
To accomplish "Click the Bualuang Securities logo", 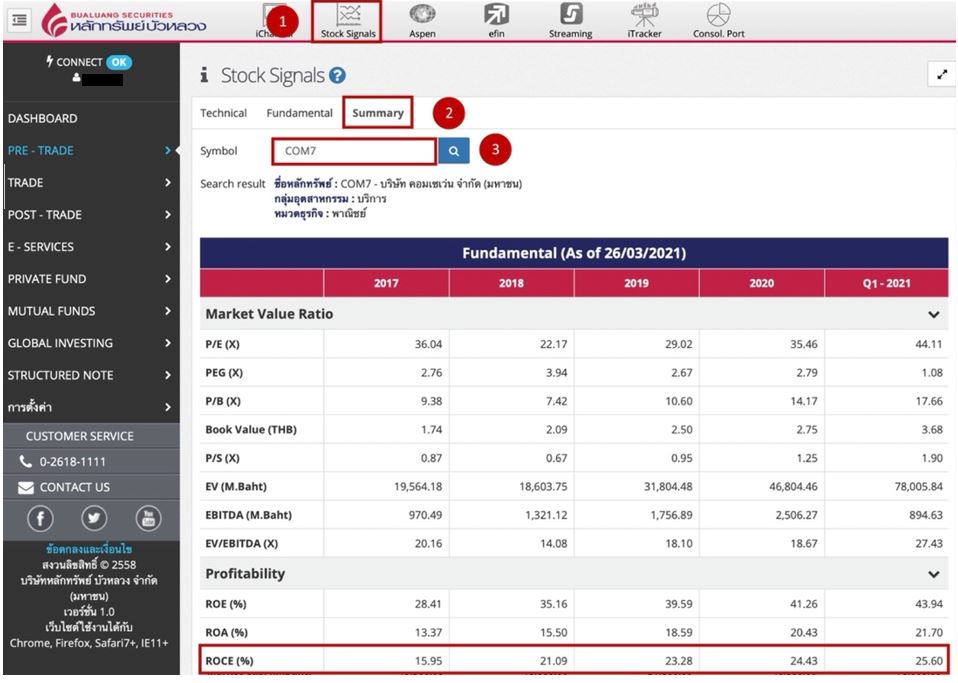I will [x=124, y=21].
